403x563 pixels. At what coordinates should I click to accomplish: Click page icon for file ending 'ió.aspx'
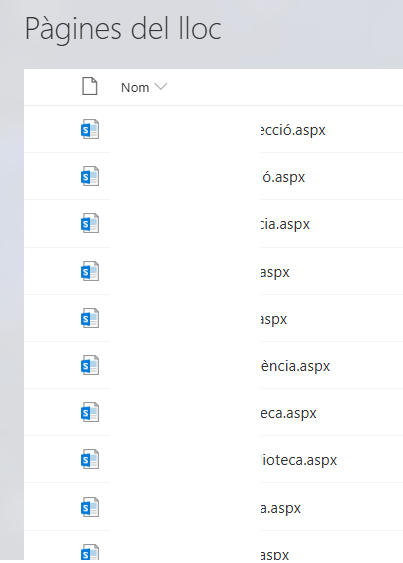click(x=90, y=176)
